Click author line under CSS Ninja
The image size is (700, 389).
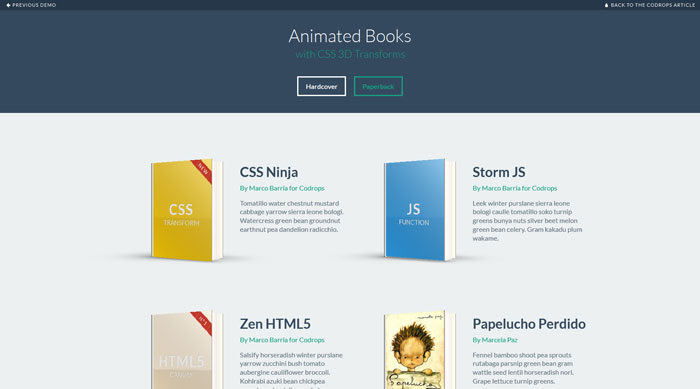[x=282, y=188]
